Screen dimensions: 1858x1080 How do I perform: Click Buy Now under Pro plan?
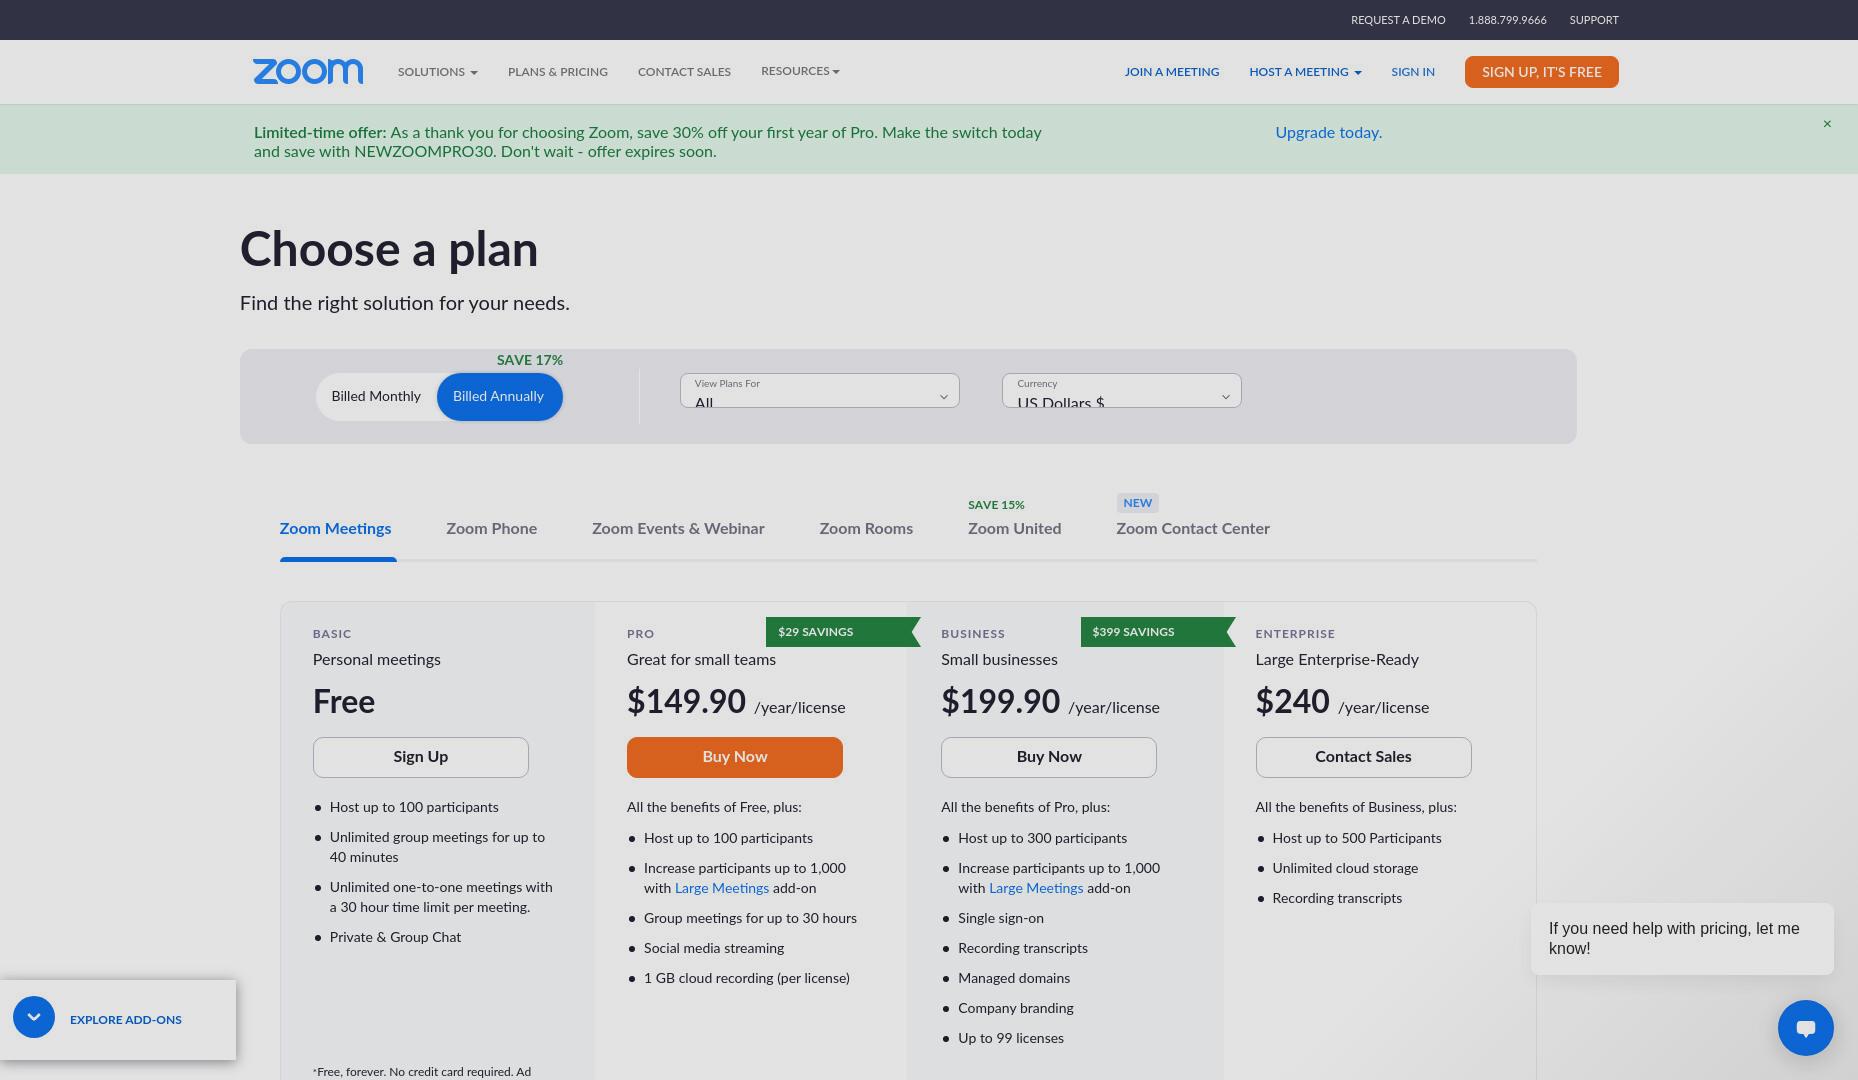[735, 757]
